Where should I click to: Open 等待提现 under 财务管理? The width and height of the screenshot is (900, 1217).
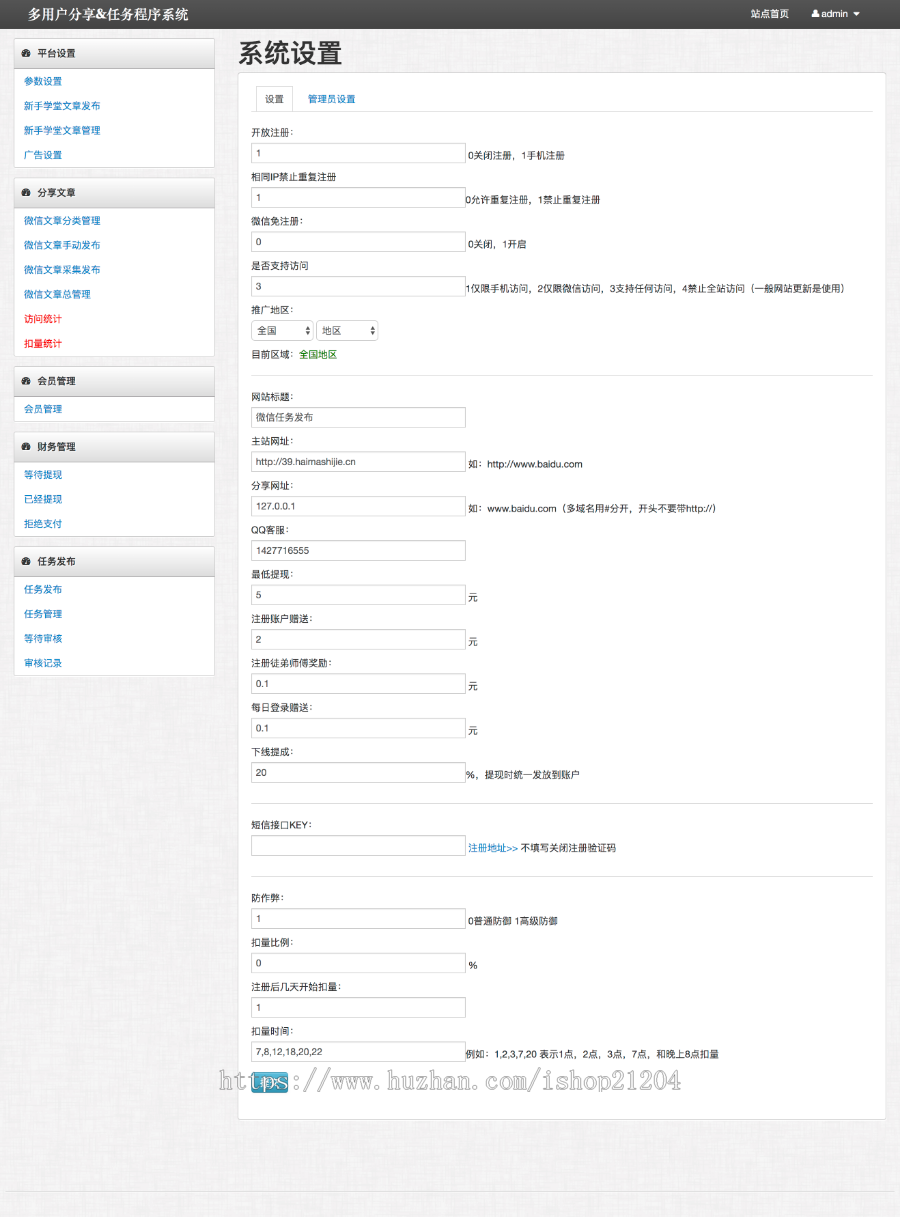41,474
